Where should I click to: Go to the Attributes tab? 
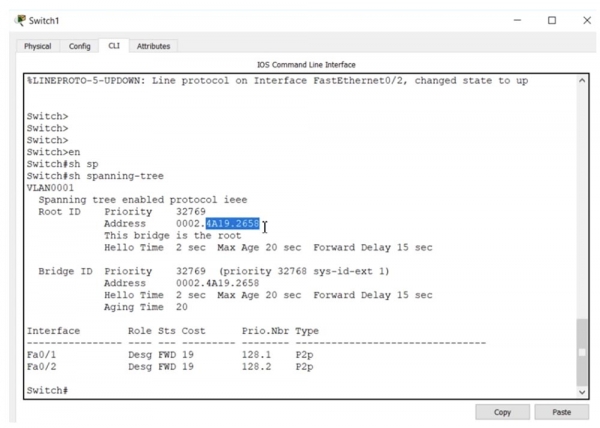pos(153,46)
